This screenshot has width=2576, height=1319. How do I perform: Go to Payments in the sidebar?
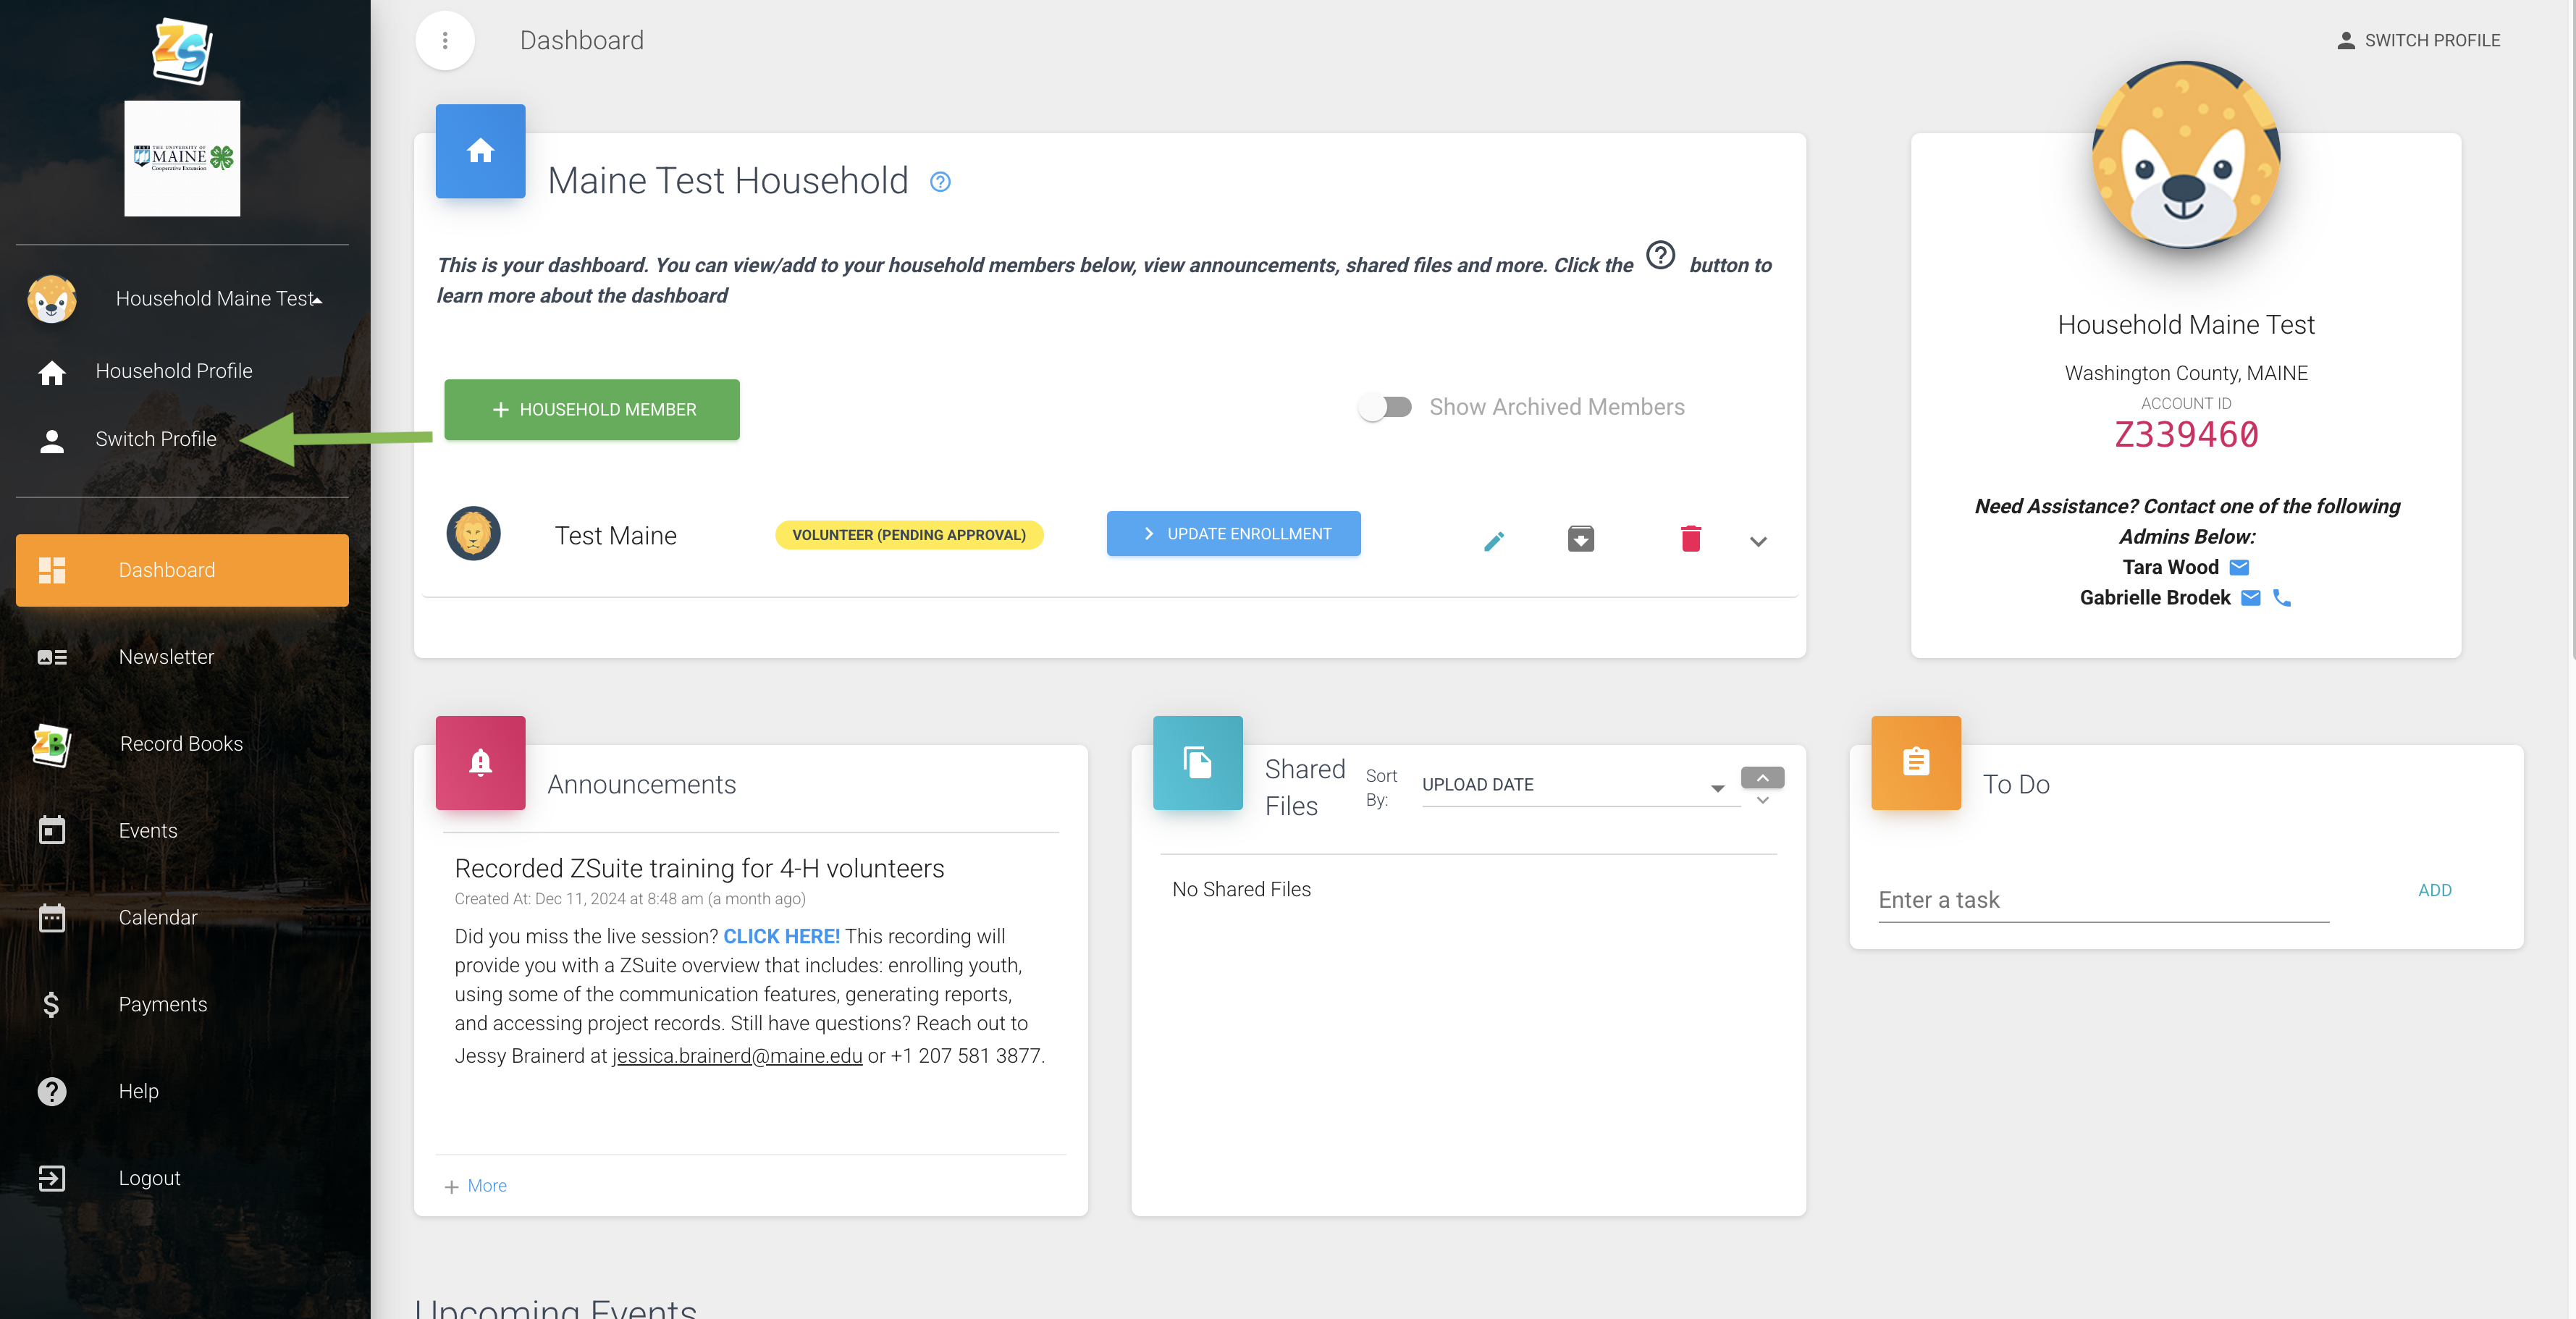point(162,1004)
